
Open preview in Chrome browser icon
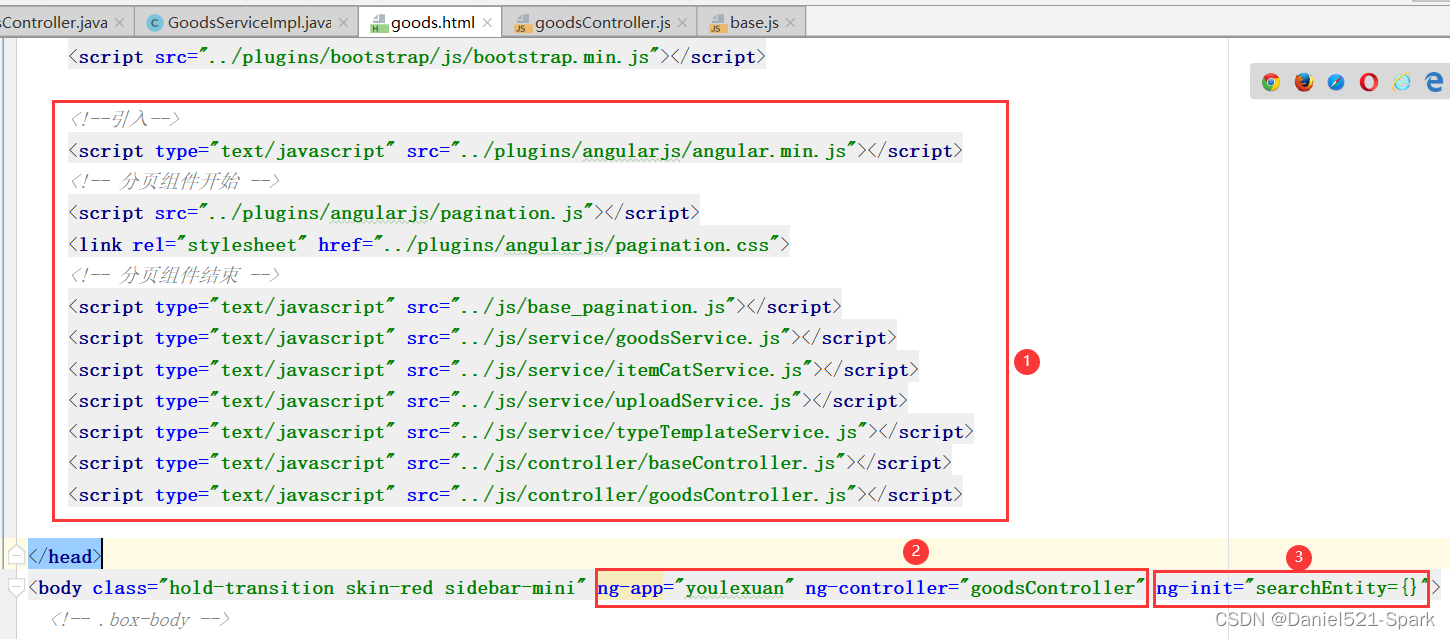tap(1271, 83)
